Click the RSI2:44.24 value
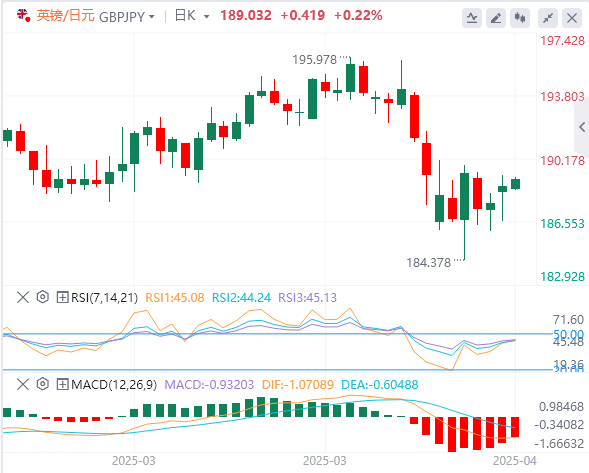The height and width of the screenshot is (473, 589). click(x=241, y=298)
